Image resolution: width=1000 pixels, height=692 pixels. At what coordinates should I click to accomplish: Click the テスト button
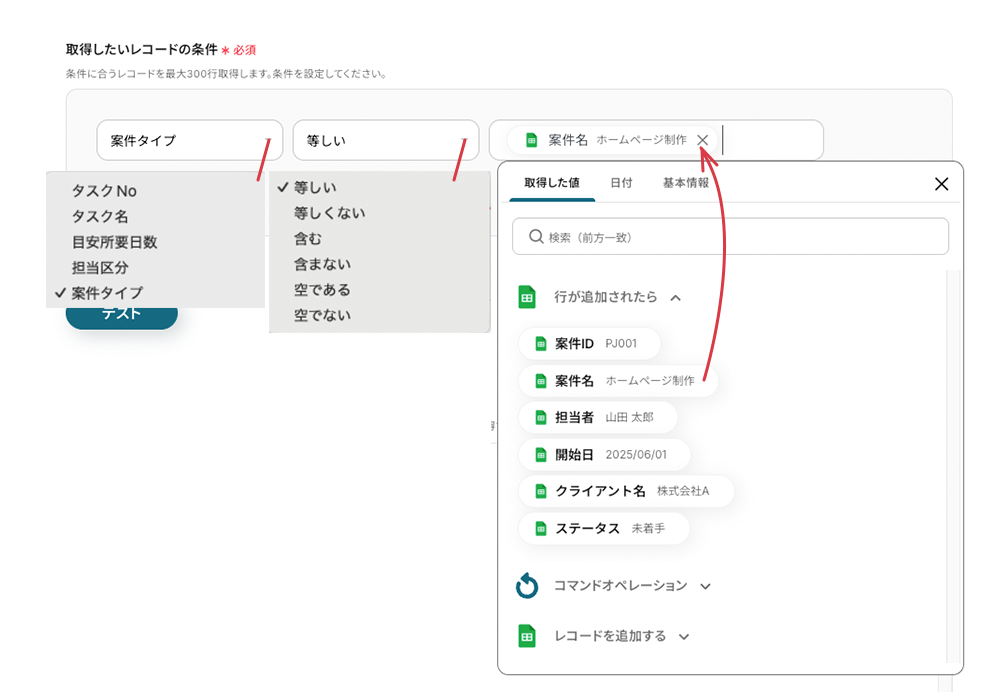pos(121,314)
